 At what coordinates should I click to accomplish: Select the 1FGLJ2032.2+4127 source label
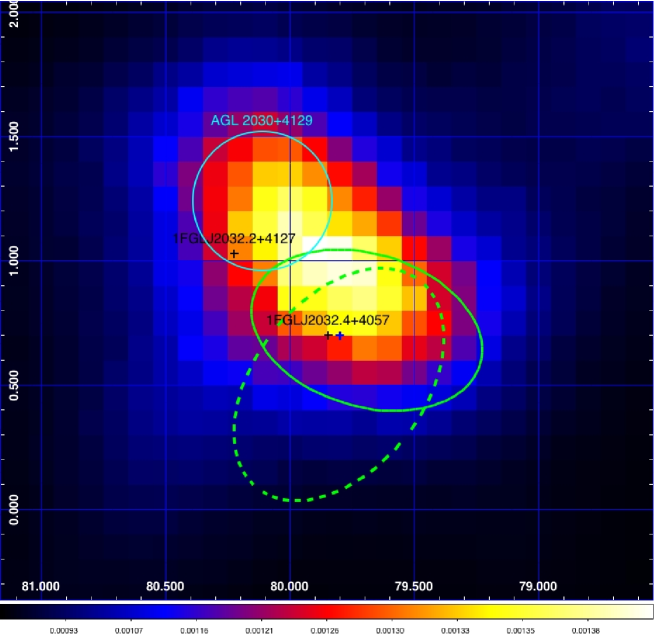[234, 239]
